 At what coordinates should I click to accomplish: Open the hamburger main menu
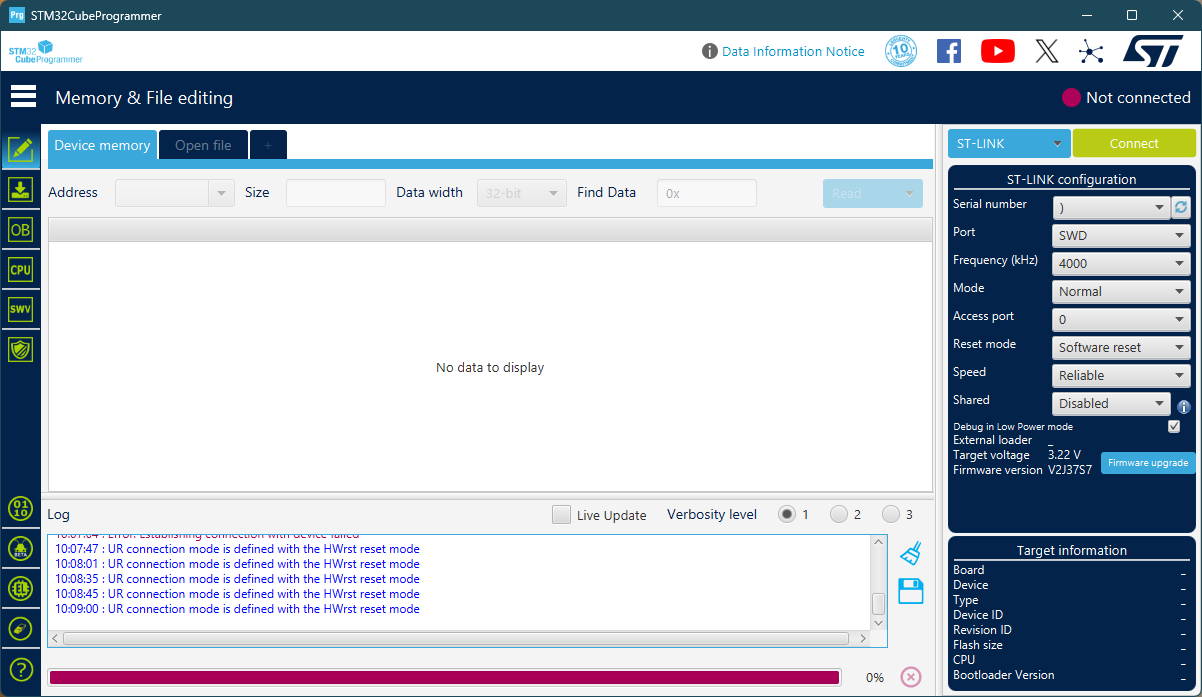[23, 97]
